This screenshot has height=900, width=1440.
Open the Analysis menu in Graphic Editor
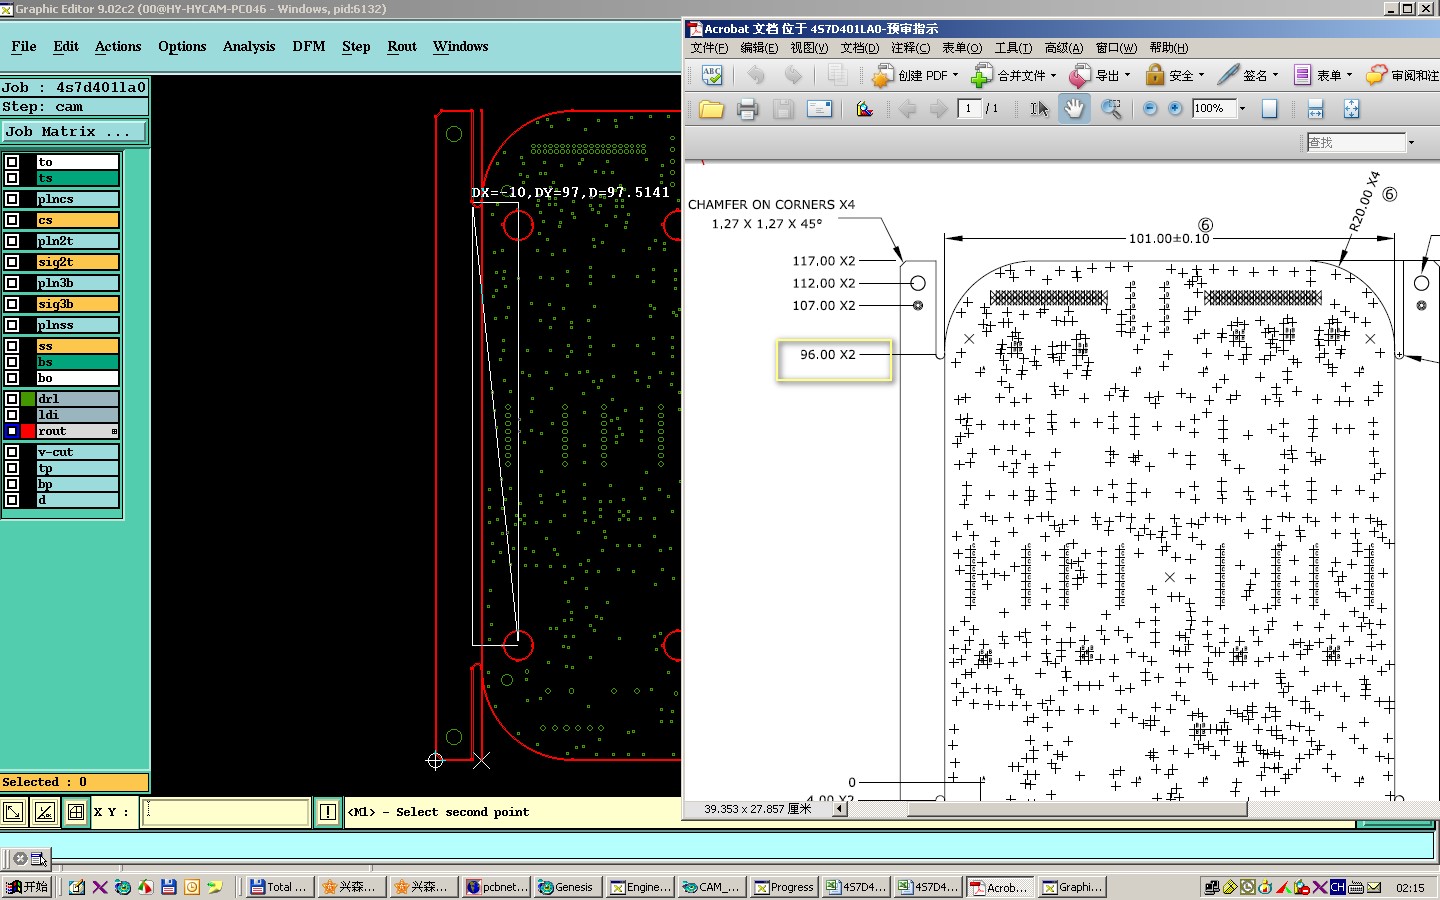(x=249, y=46)
